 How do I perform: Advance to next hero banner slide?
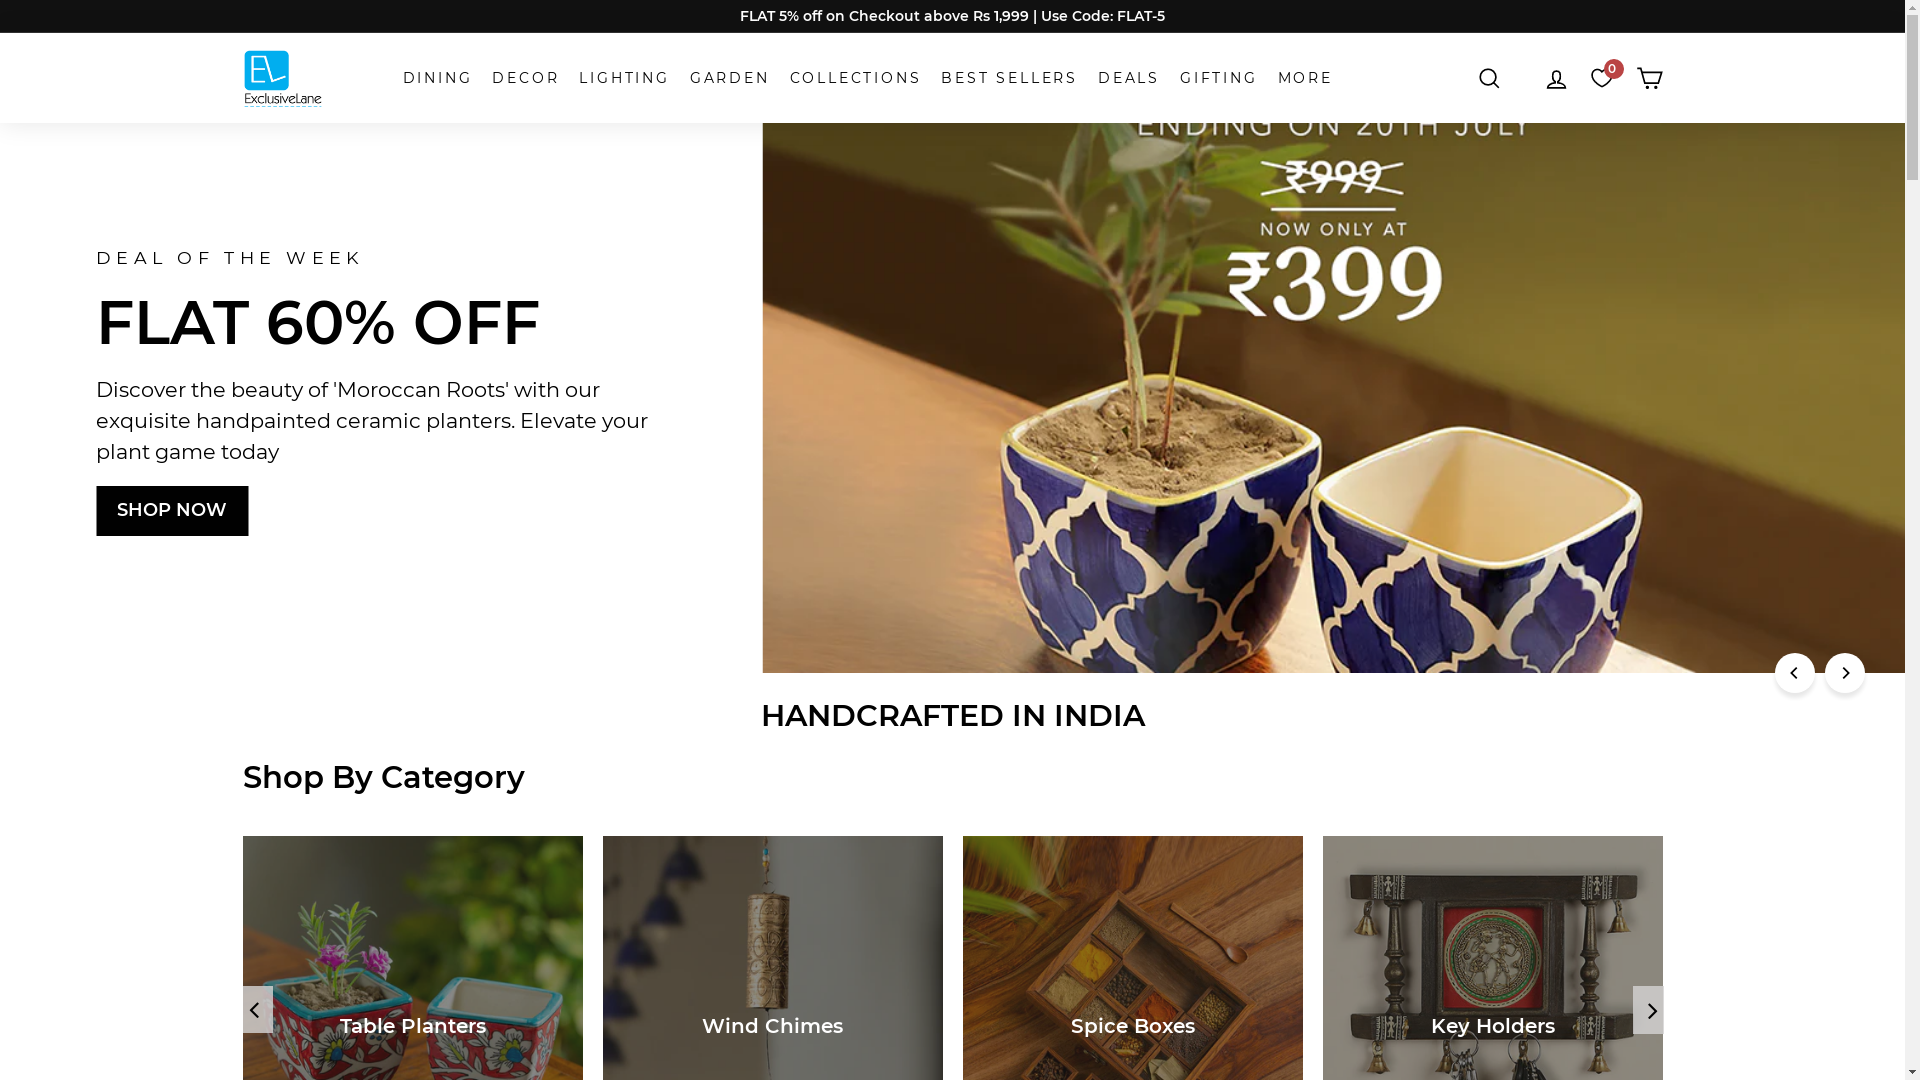click(x=1845, y=673)
